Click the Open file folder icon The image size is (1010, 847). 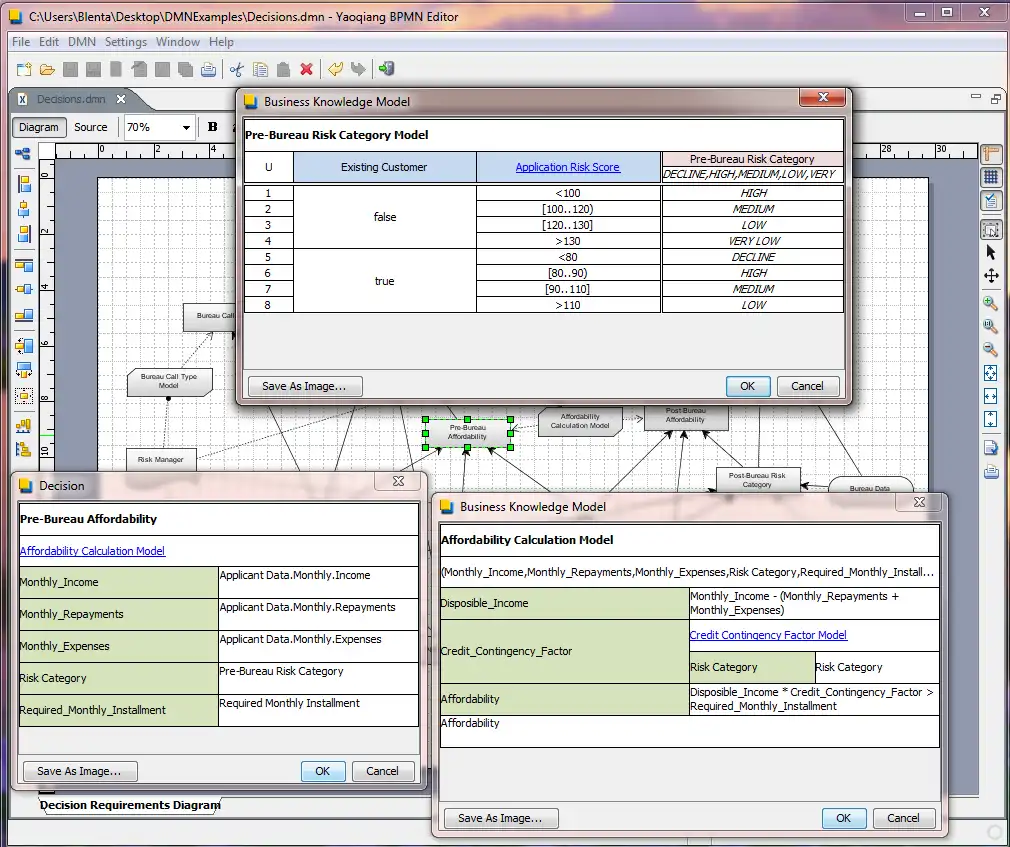click(x=46, y=70)
